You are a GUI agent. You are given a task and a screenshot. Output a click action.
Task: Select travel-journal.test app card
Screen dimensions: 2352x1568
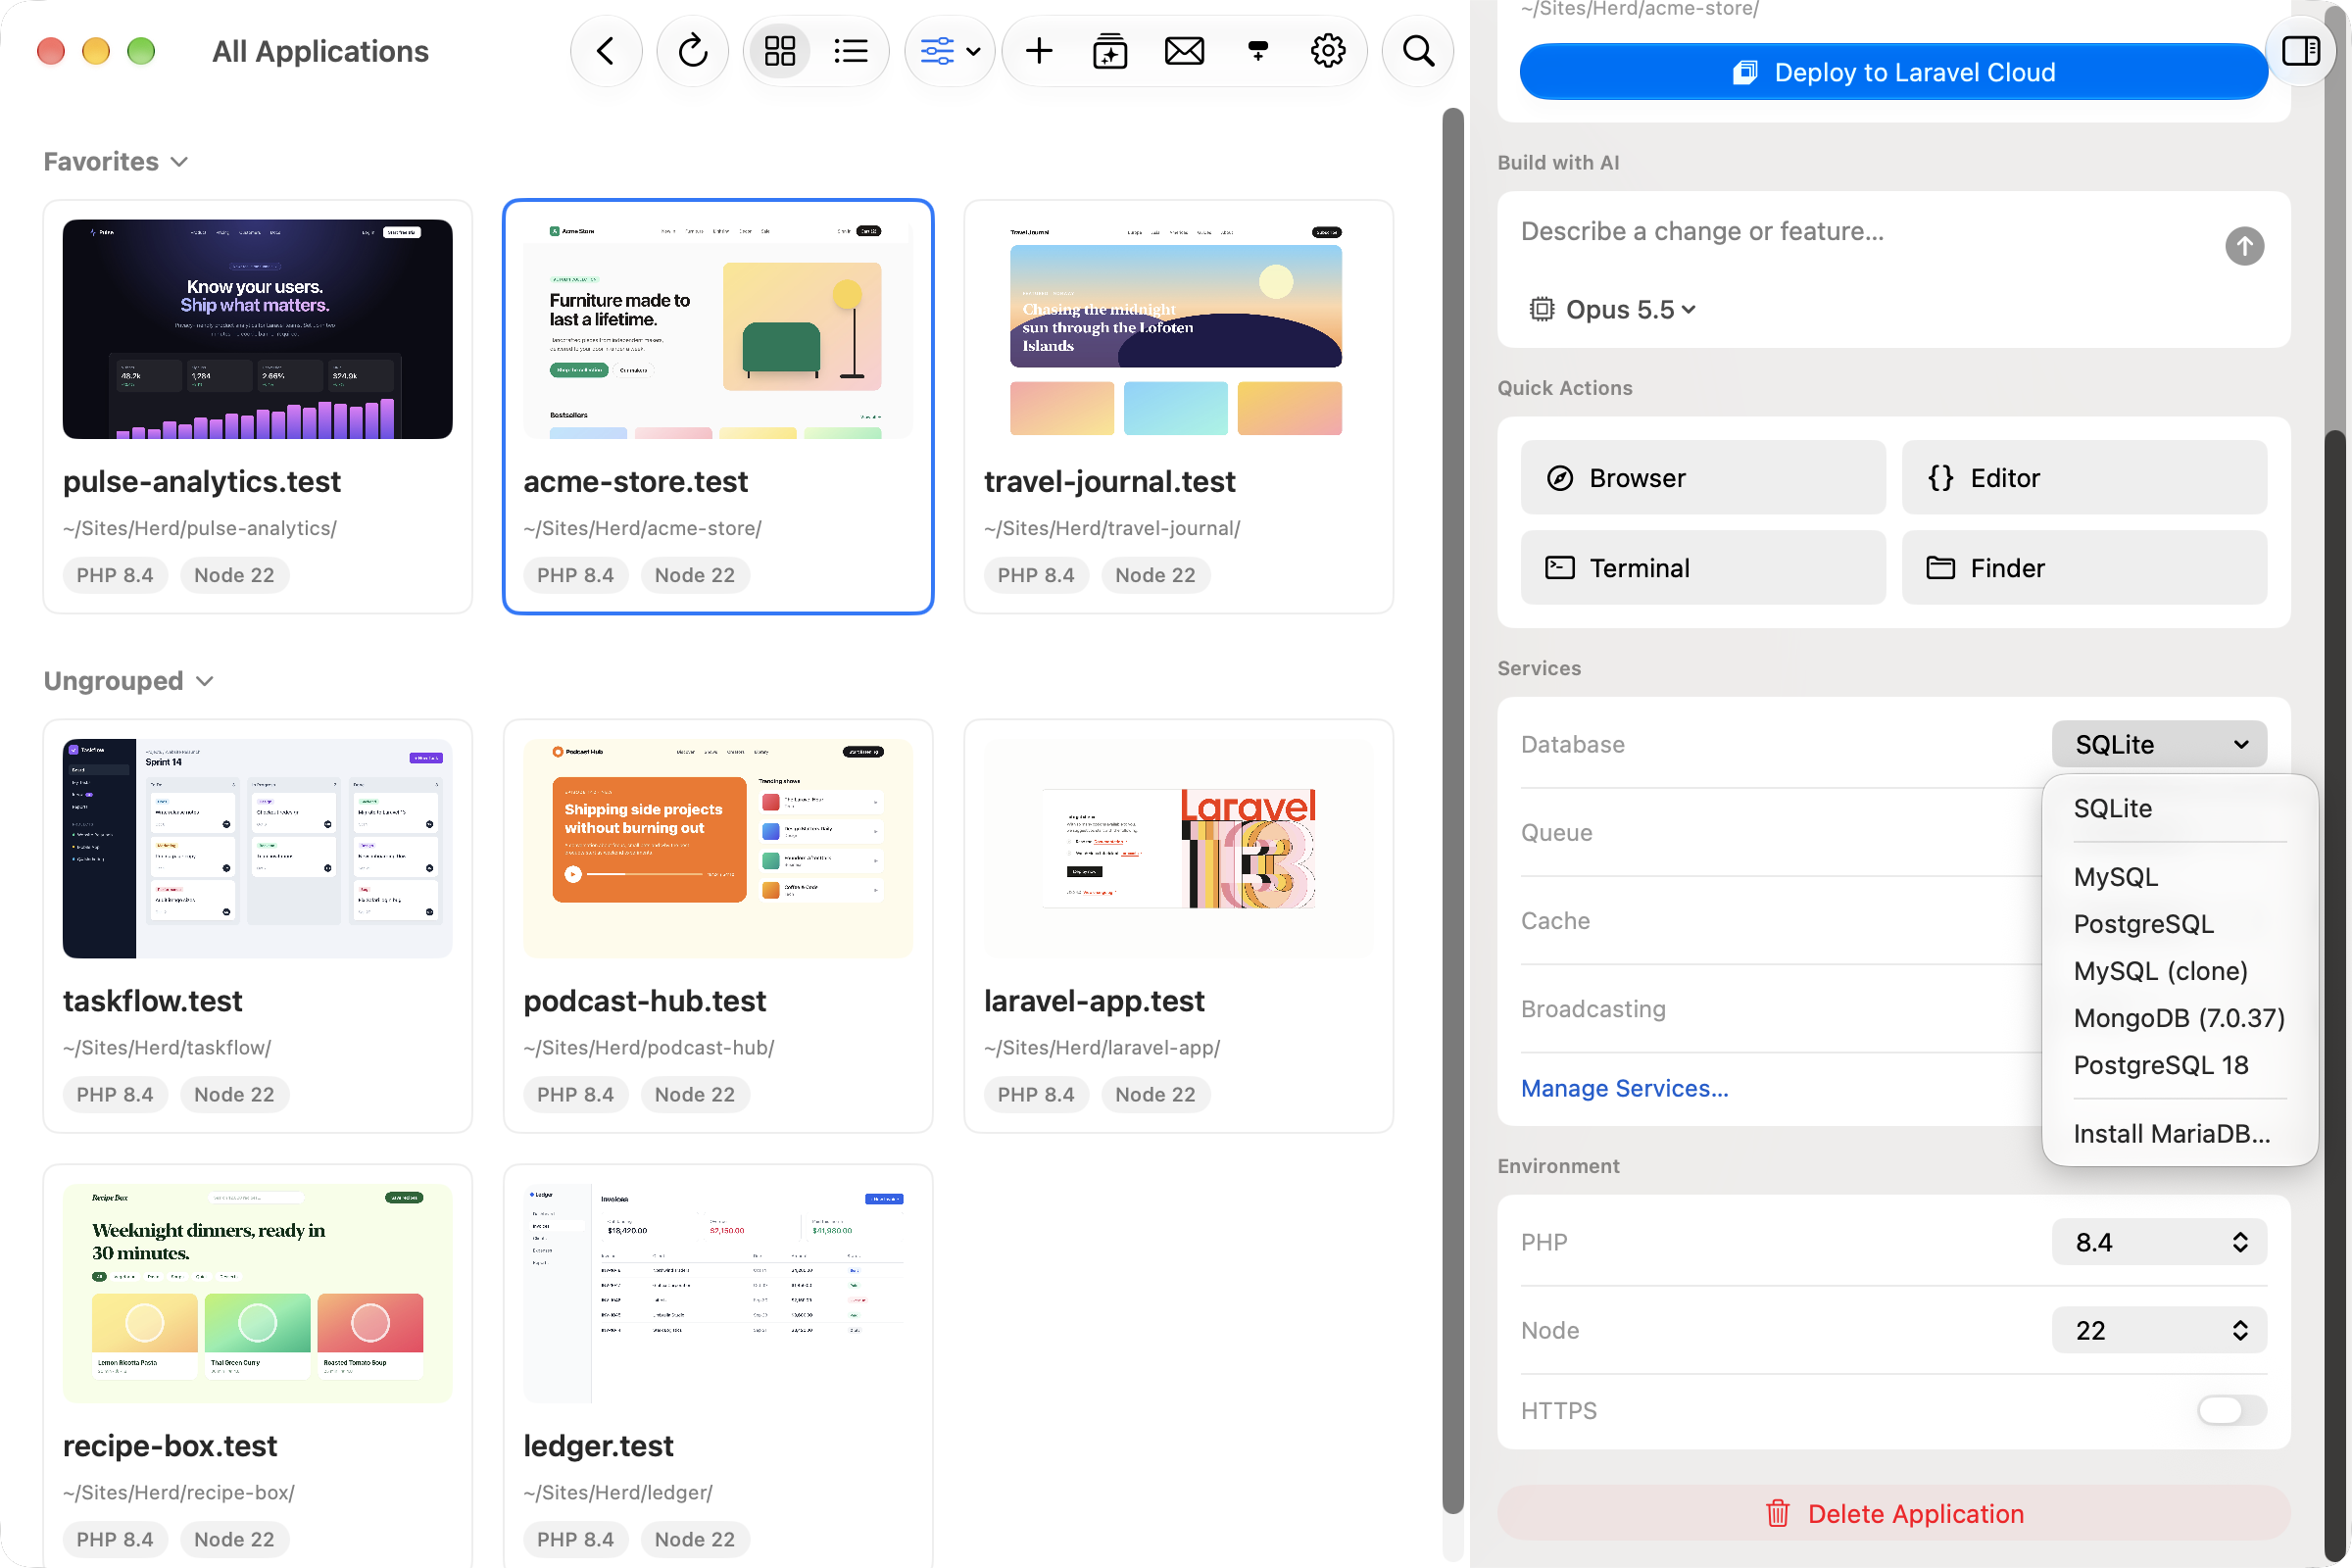click(x=1178, y=407)
